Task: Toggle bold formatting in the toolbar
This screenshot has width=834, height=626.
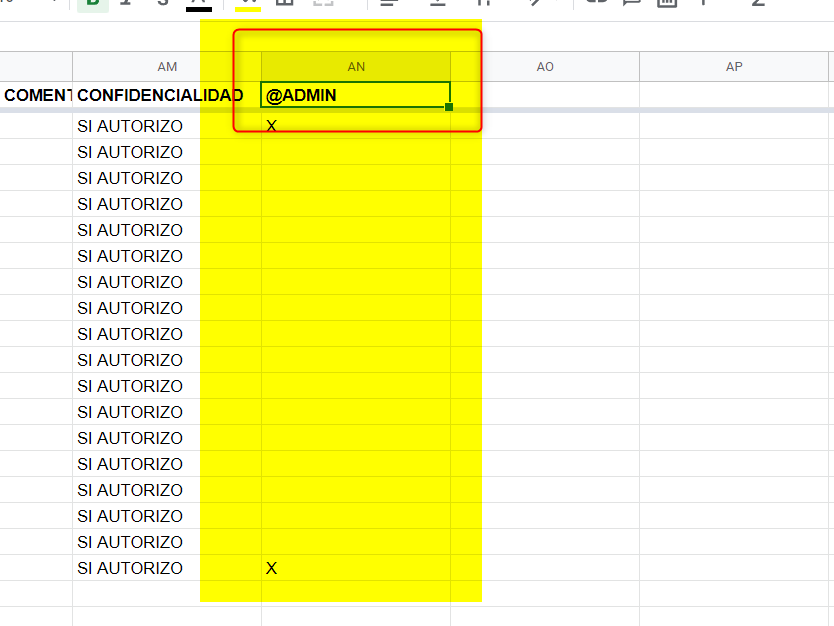Action: [x=93, y=3]
